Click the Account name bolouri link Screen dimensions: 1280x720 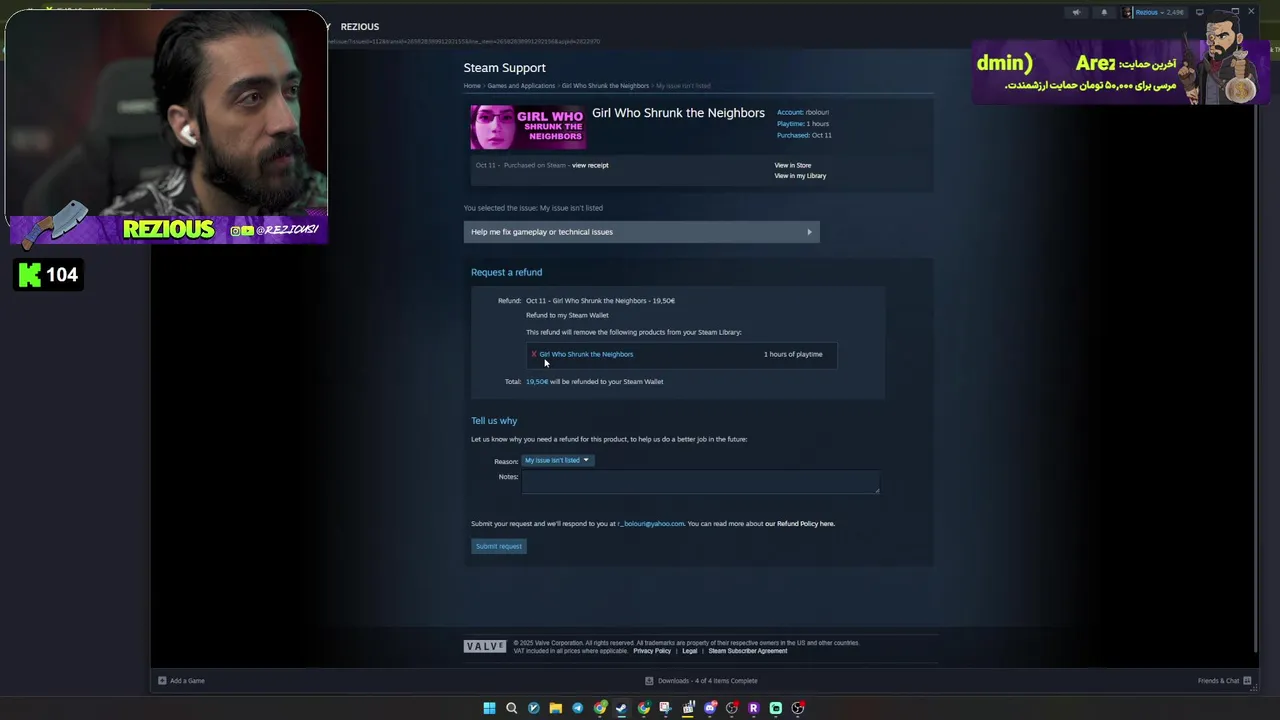click(x=817, y=112)
